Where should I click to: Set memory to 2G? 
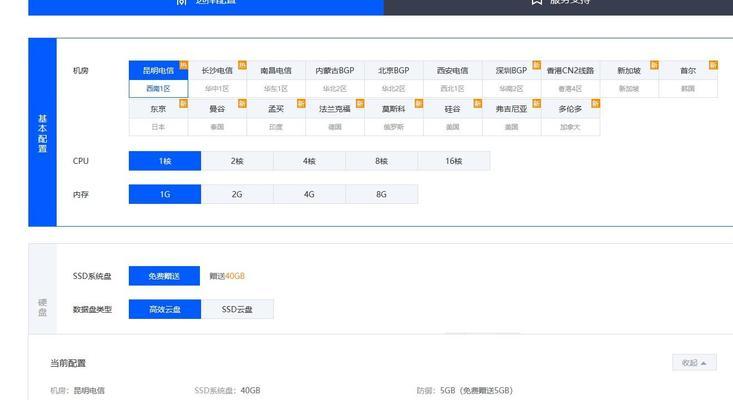[x=237, y=194]
